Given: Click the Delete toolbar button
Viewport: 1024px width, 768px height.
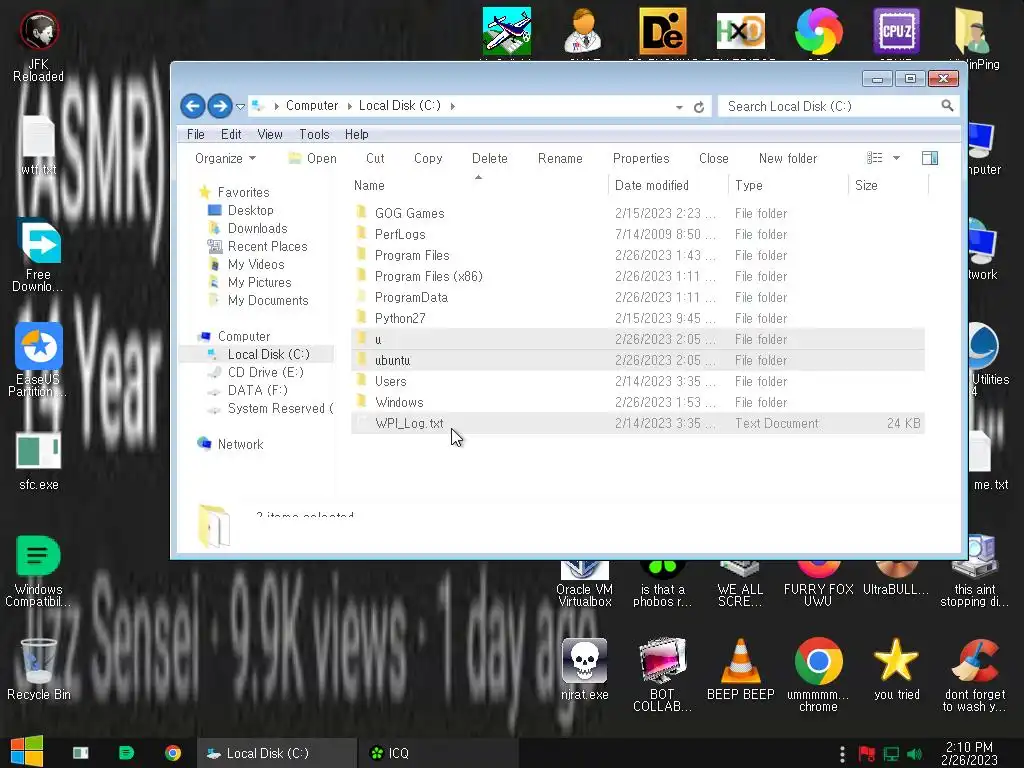Looking at the screenshot, I should [489, 159].
